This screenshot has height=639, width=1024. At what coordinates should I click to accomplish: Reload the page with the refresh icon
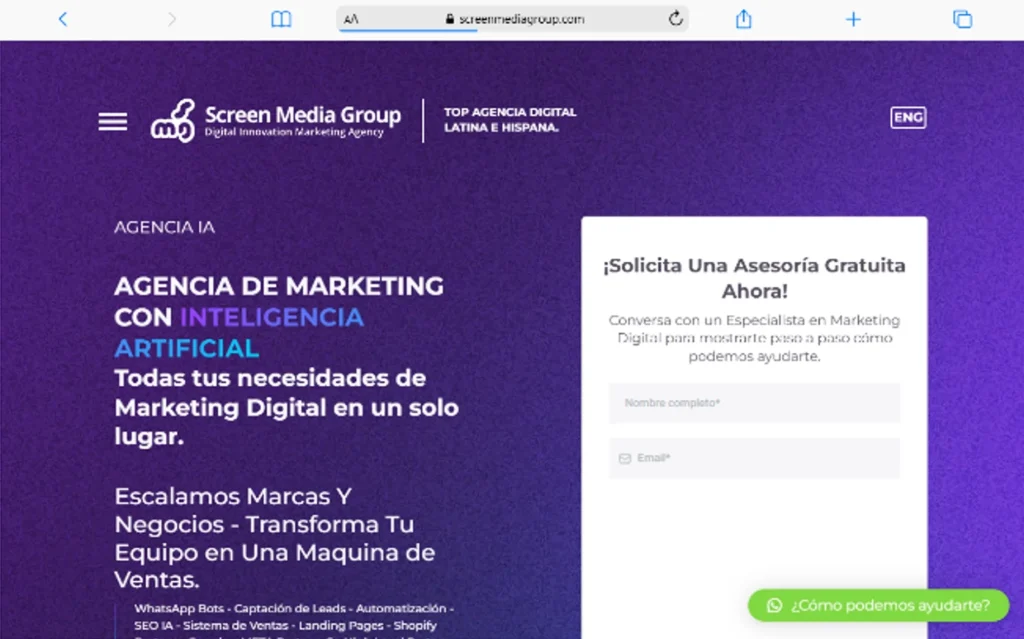[x=675, y=18]
